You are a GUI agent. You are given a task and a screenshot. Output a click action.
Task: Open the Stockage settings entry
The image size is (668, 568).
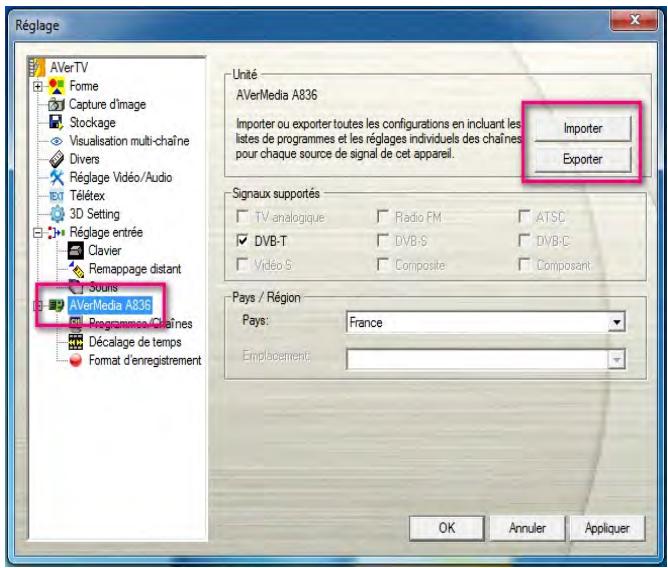[92, 123]
